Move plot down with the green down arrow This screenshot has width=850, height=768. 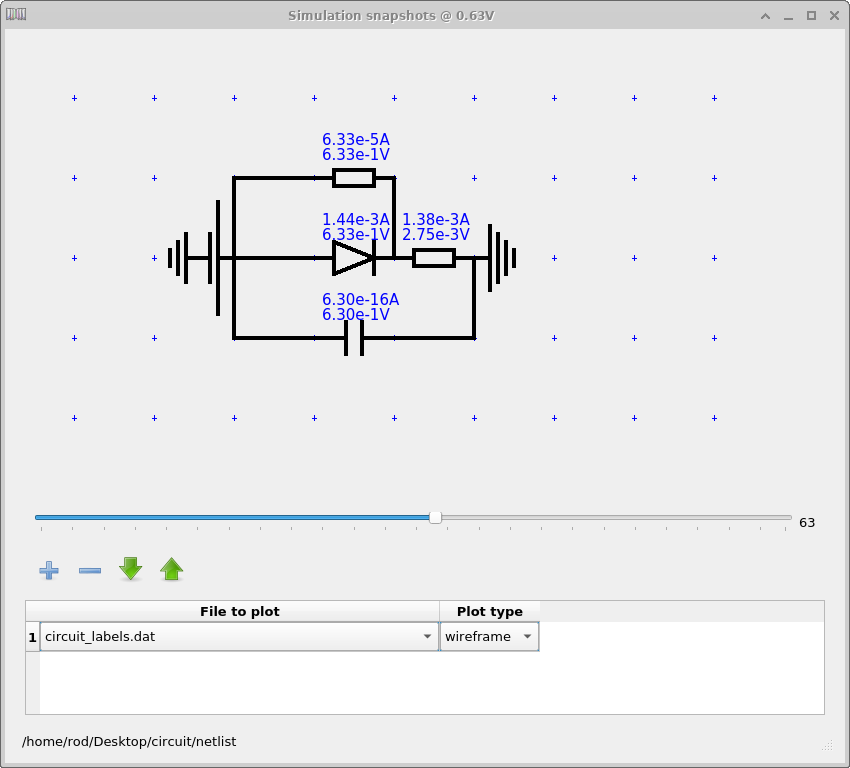click(x=130, y=569)
